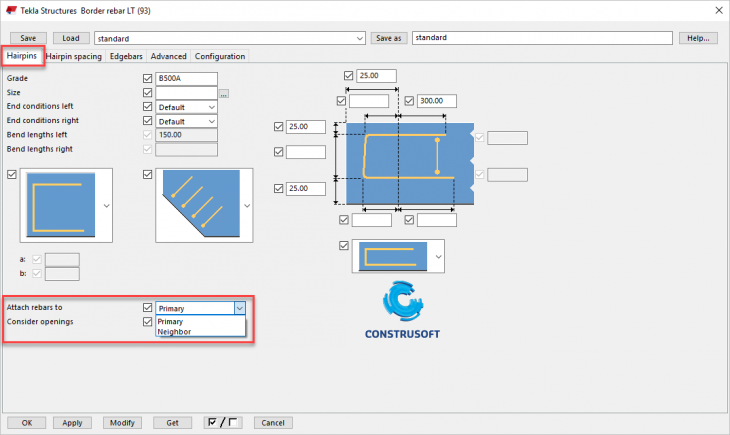Expand the L-shaped hairpin picture dropdown arrow

[x=107, y=205]
